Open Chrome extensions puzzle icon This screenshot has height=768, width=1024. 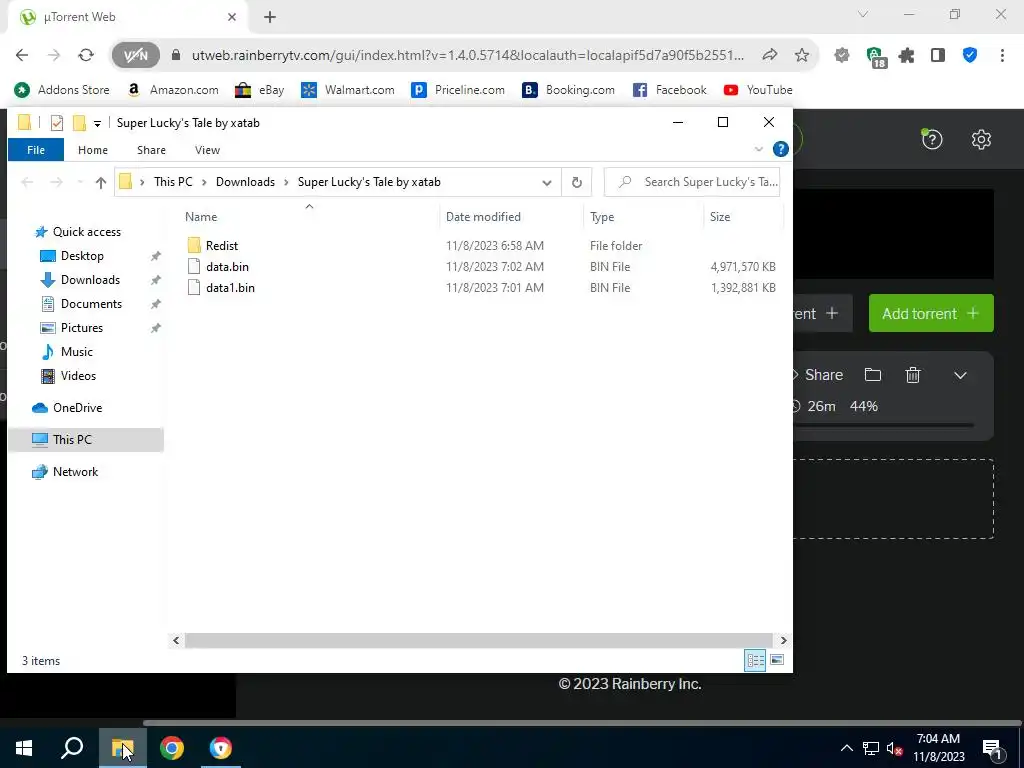pyautogui.click(x=906, y=56)
